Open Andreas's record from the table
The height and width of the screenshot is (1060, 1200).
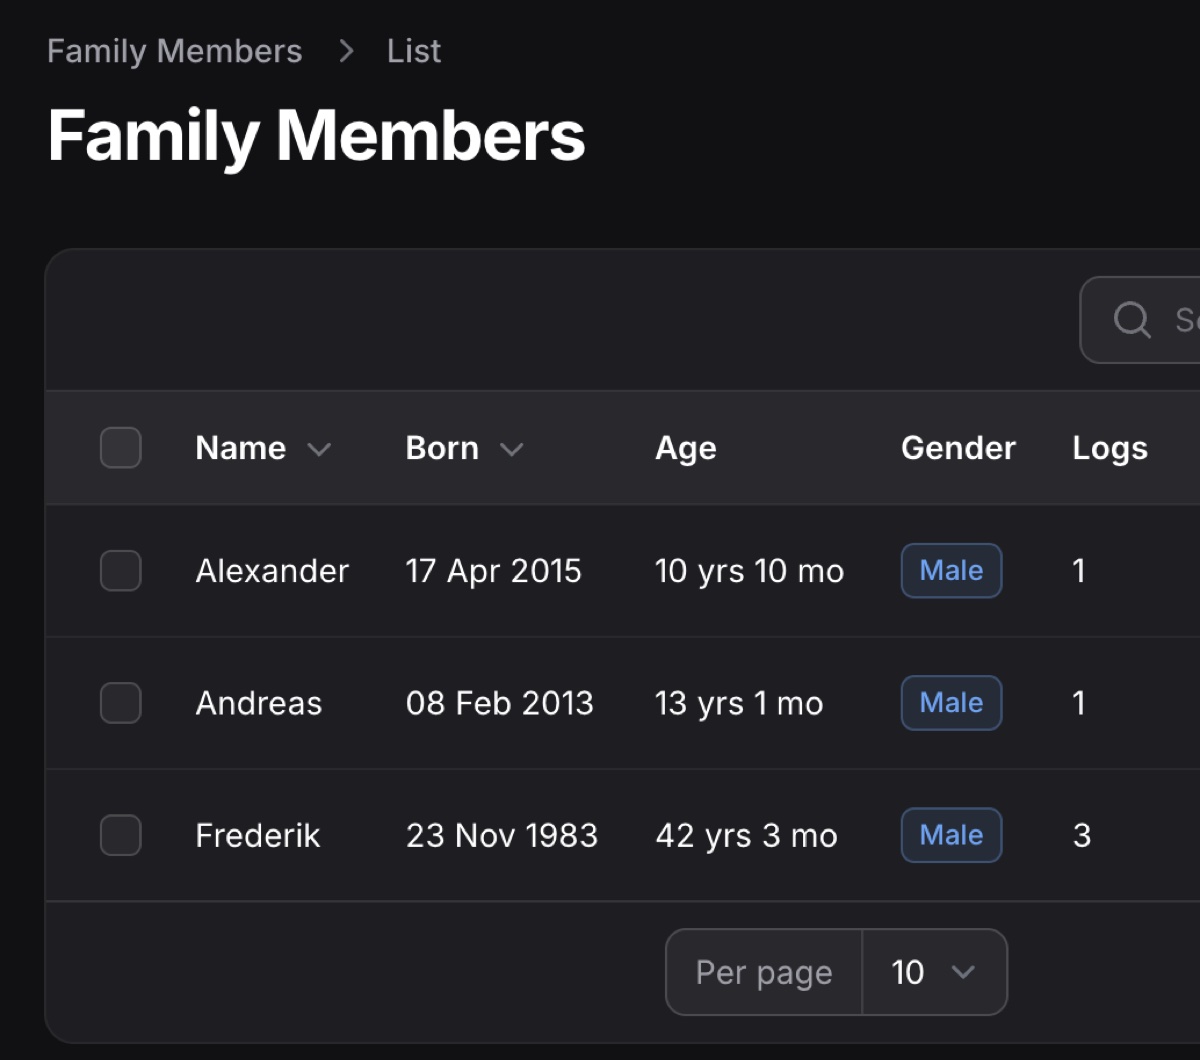click(258, 703)
